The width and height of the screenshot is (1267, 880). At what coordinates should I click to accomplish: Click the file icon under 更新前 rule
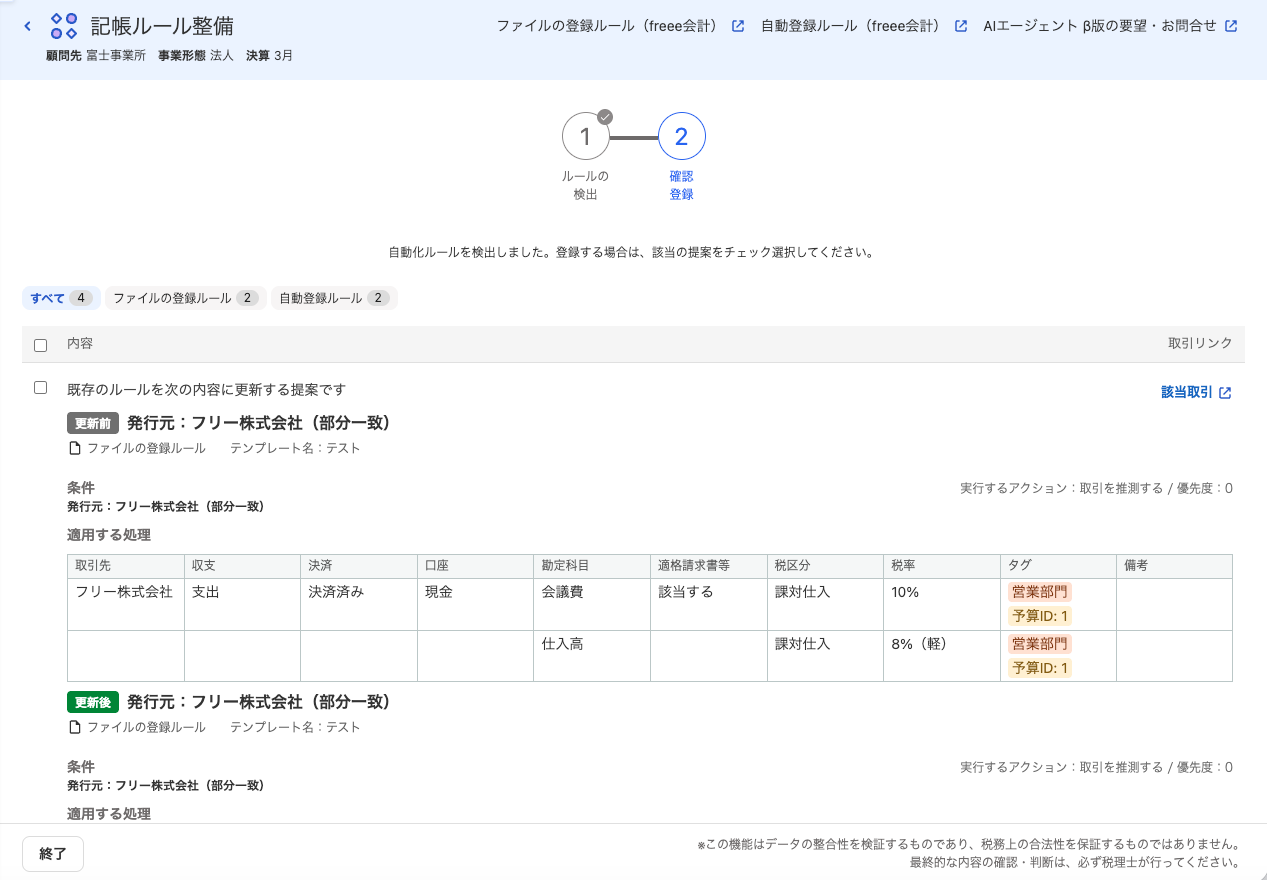tap(74, 448)
